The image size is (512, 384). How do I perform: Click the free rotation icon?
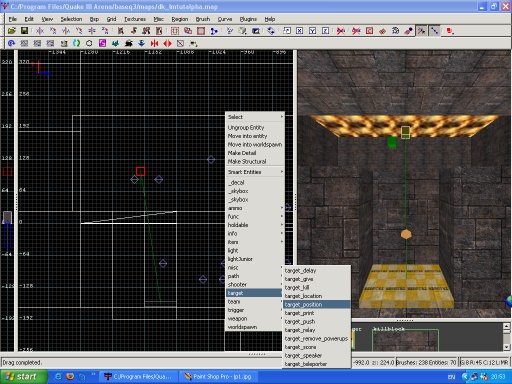coord(271,31)
